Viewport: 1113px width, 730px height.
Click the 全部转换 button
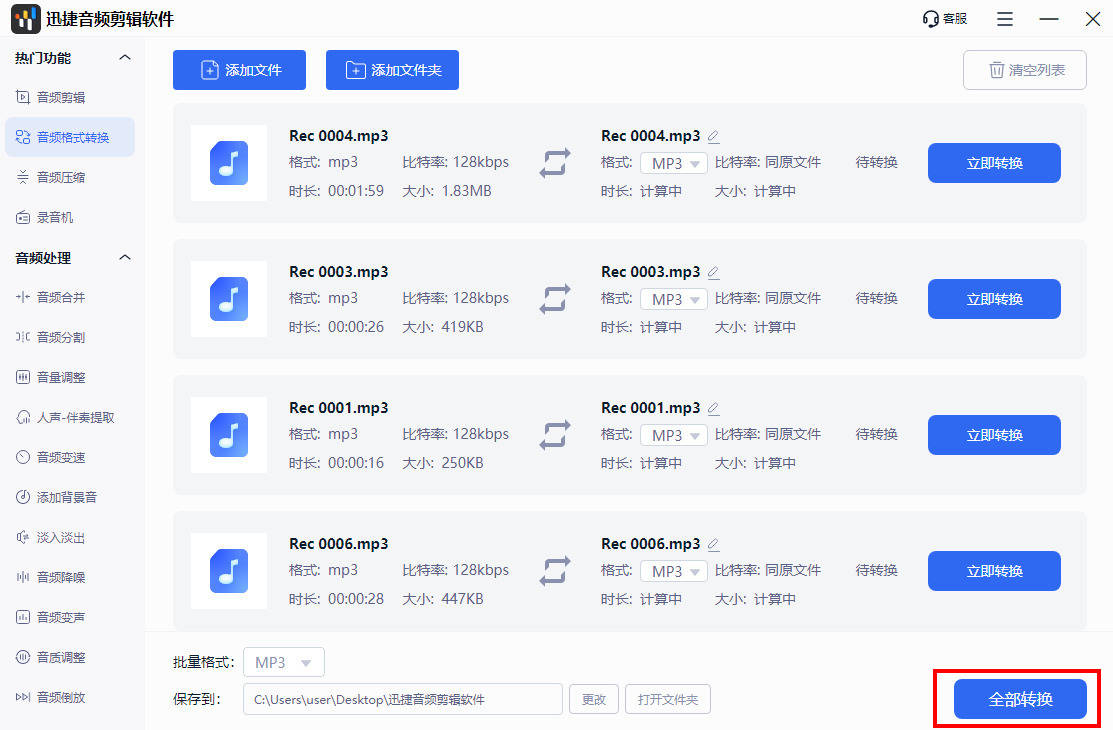[x=1020, y=699]
